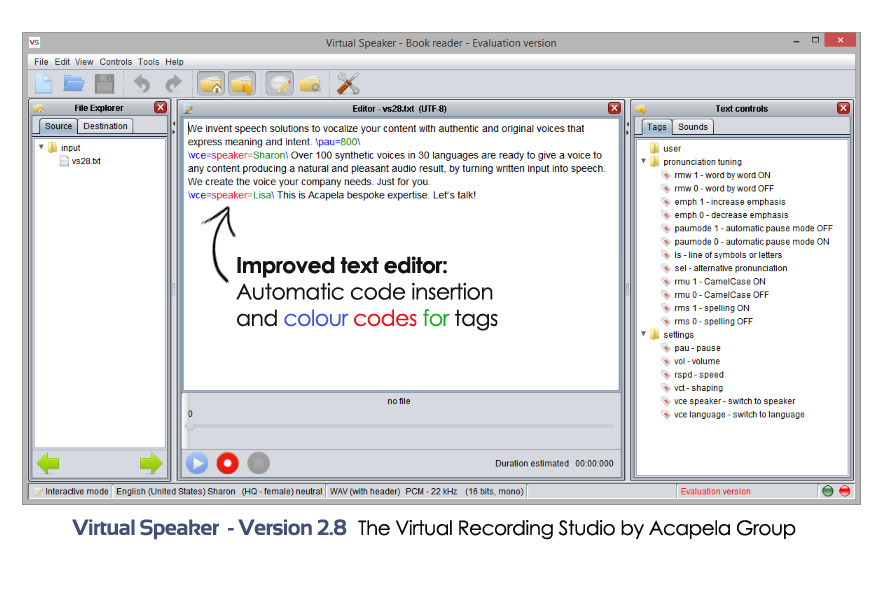The height and width of the screenshot is (600, 882).
Task: Stop playback with the grey stop button
Action: coord(259,463)
